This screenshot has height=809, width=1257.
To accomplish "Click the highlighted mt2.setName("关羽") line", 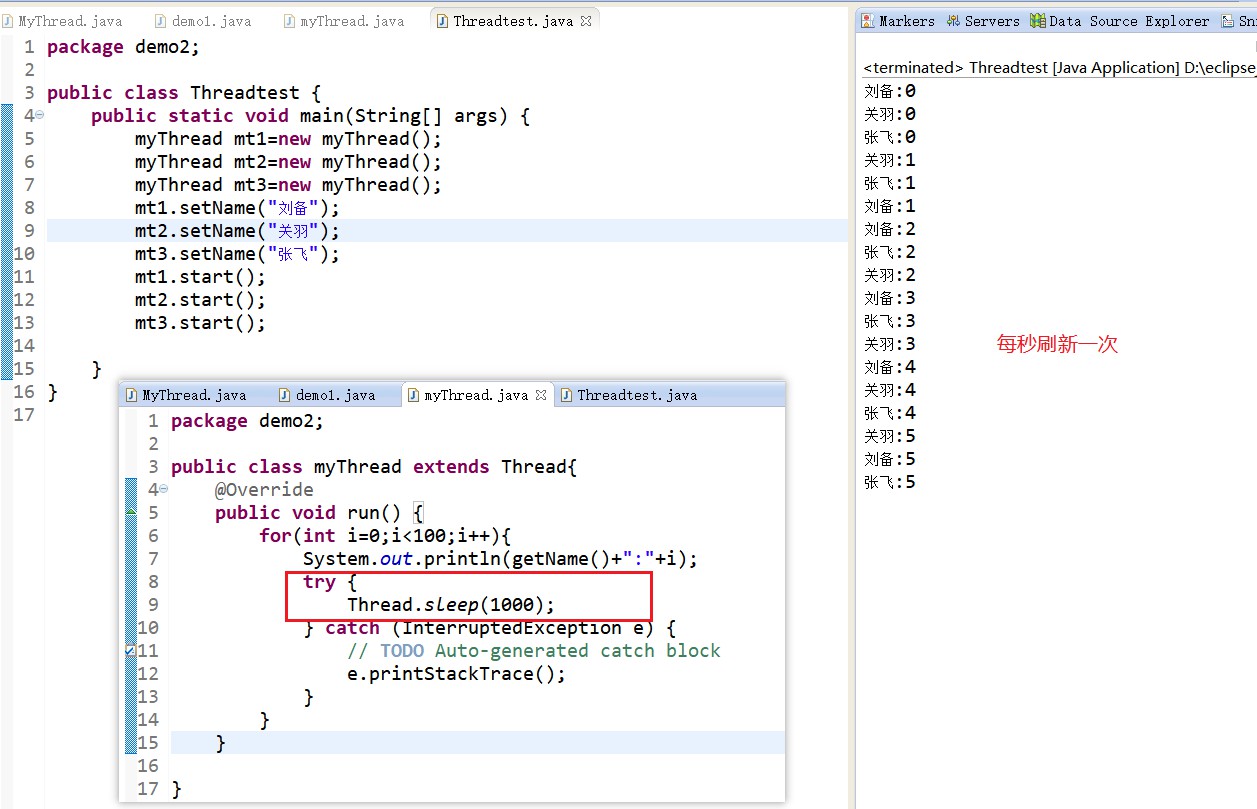I will coord(238,231).
